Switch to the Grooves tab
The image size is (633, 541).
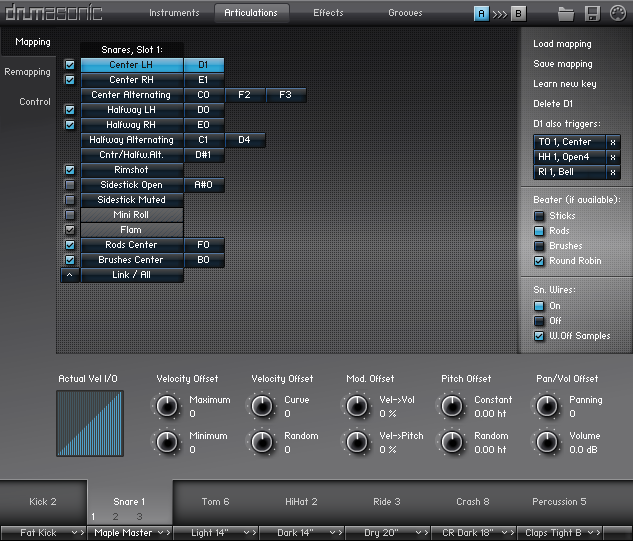405,13
